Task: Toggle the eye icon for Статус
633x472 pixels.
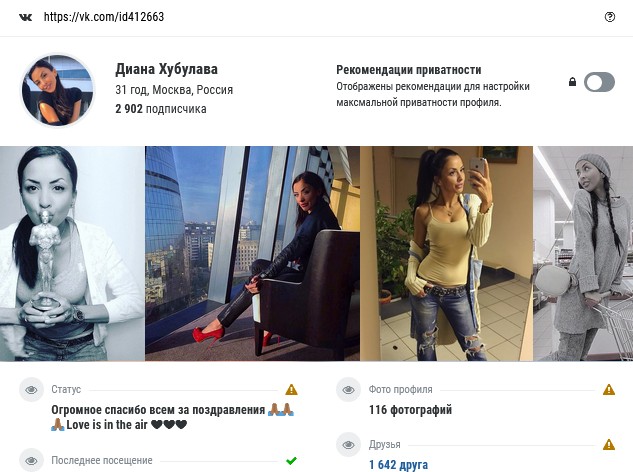Action: pos(31,390)
